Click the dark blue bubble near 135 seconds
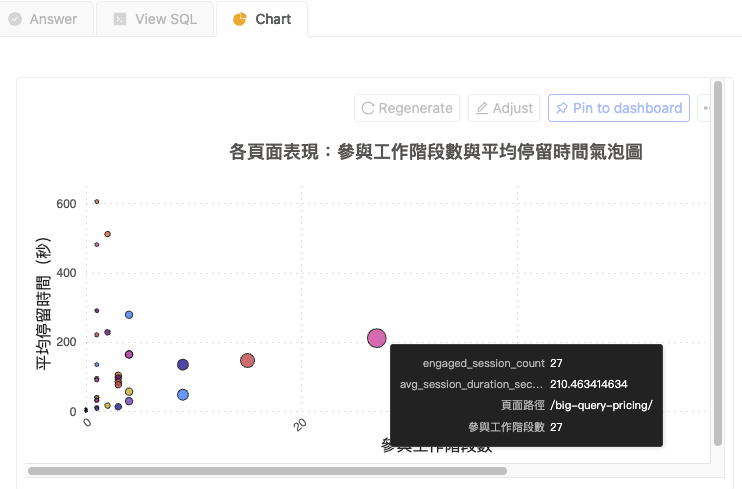Image resolution: width=742 pixels, height=489 pixels. pyautogui.click(x=183, y=365)
